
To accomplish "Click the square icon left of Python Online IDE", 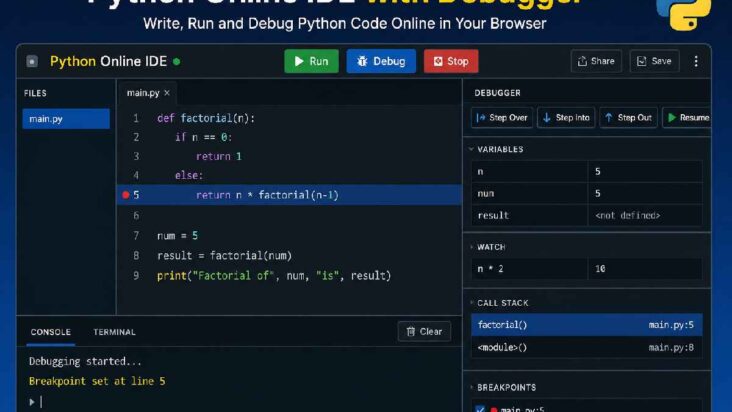I will coord(32,61).
